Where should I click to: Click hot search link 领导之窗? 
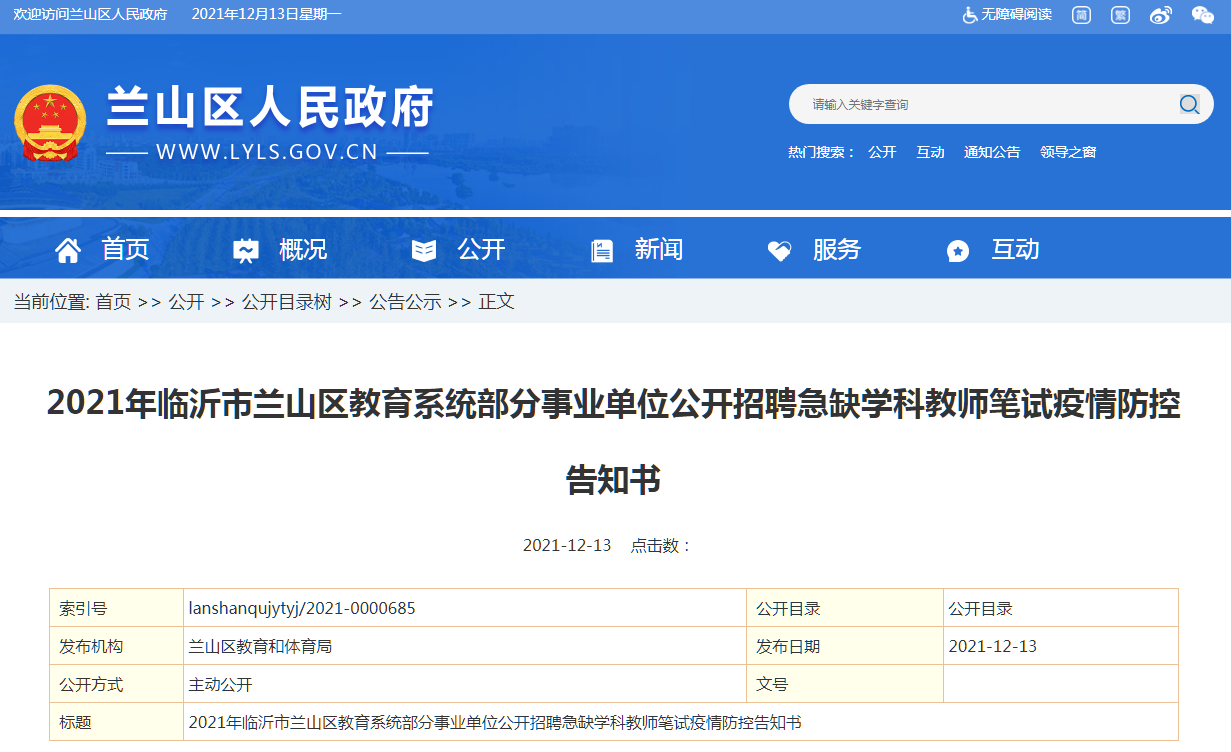coord(1068,152)
